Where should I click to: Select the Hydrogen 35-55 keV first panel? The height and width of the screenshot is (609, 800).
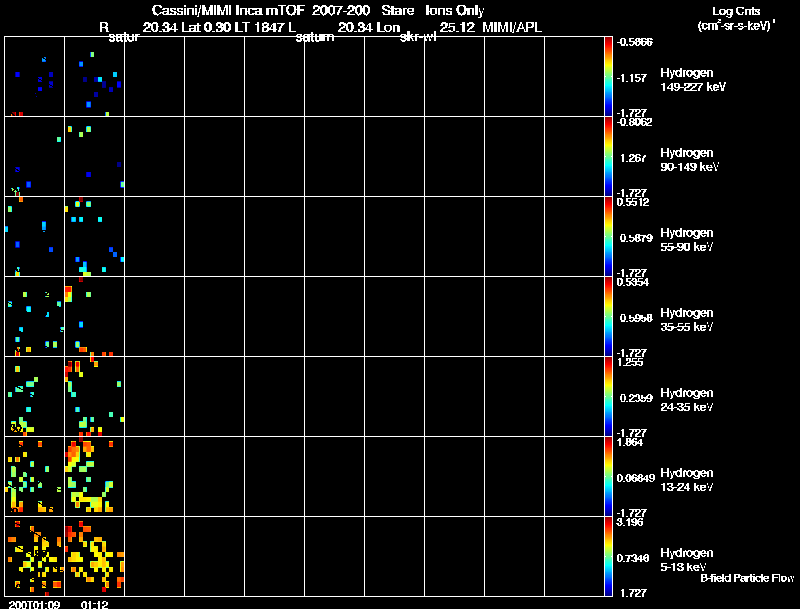[x=35, y=317]
